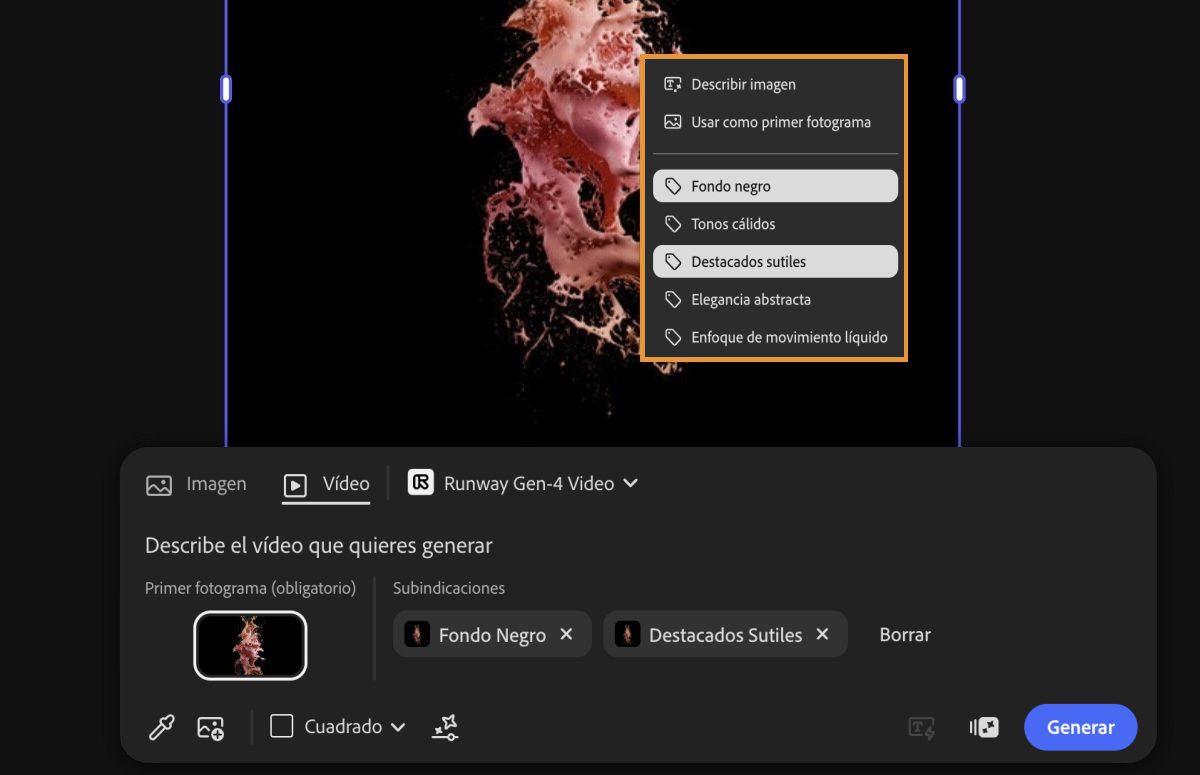
Task: Click the Generar button
Action: 1080,727
